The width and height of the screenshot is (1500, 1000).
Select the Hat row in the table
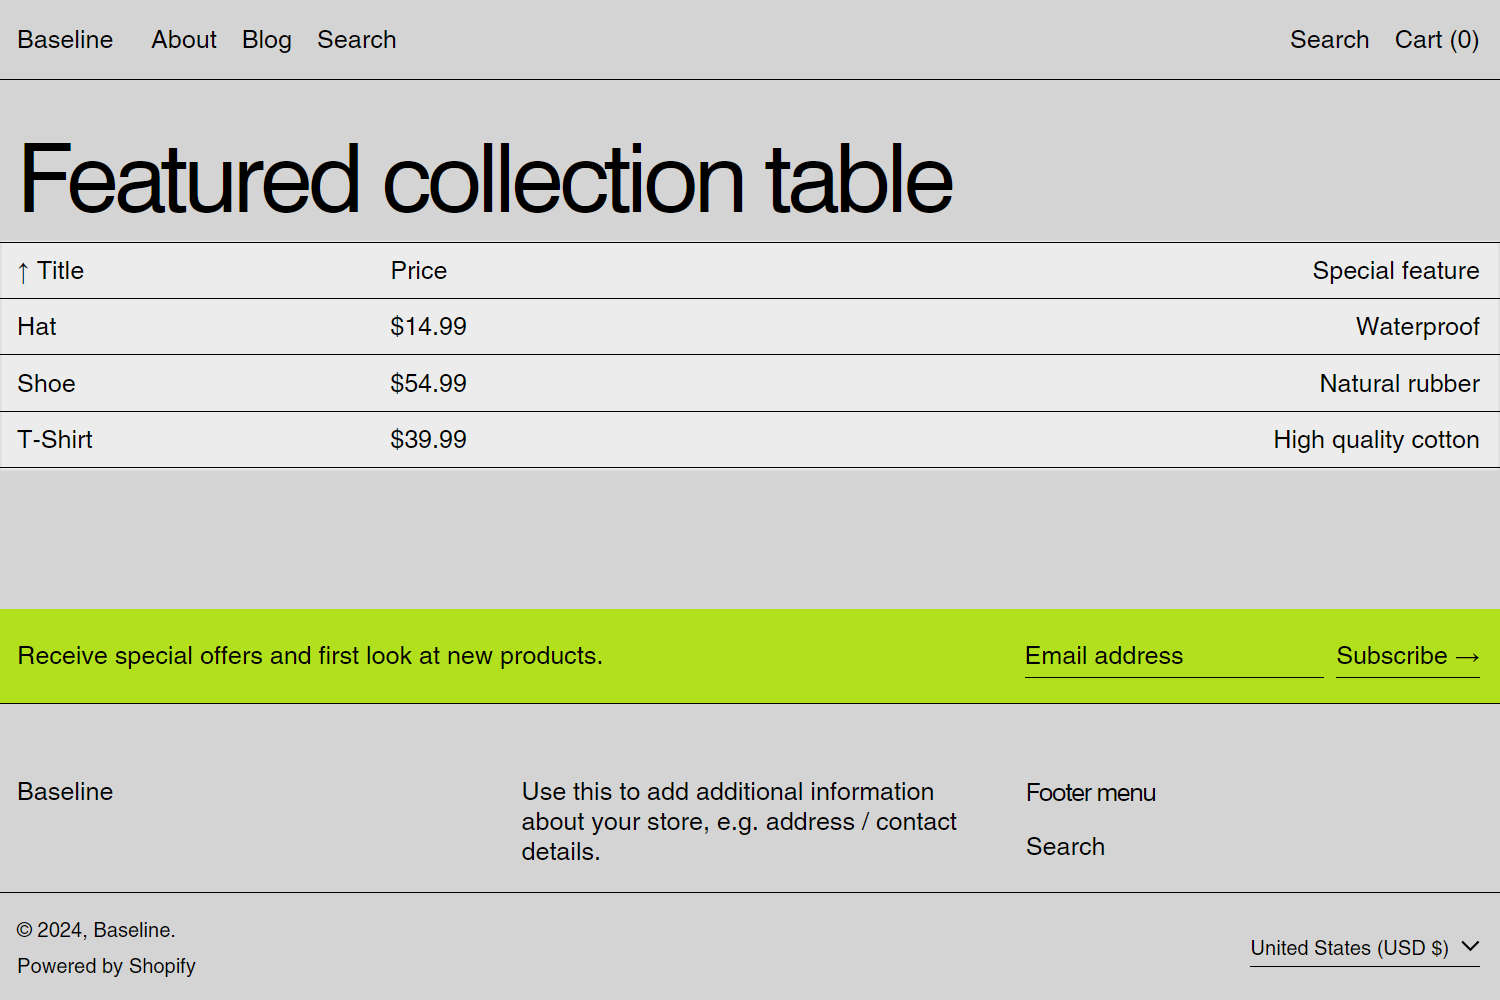pos(36,326)
